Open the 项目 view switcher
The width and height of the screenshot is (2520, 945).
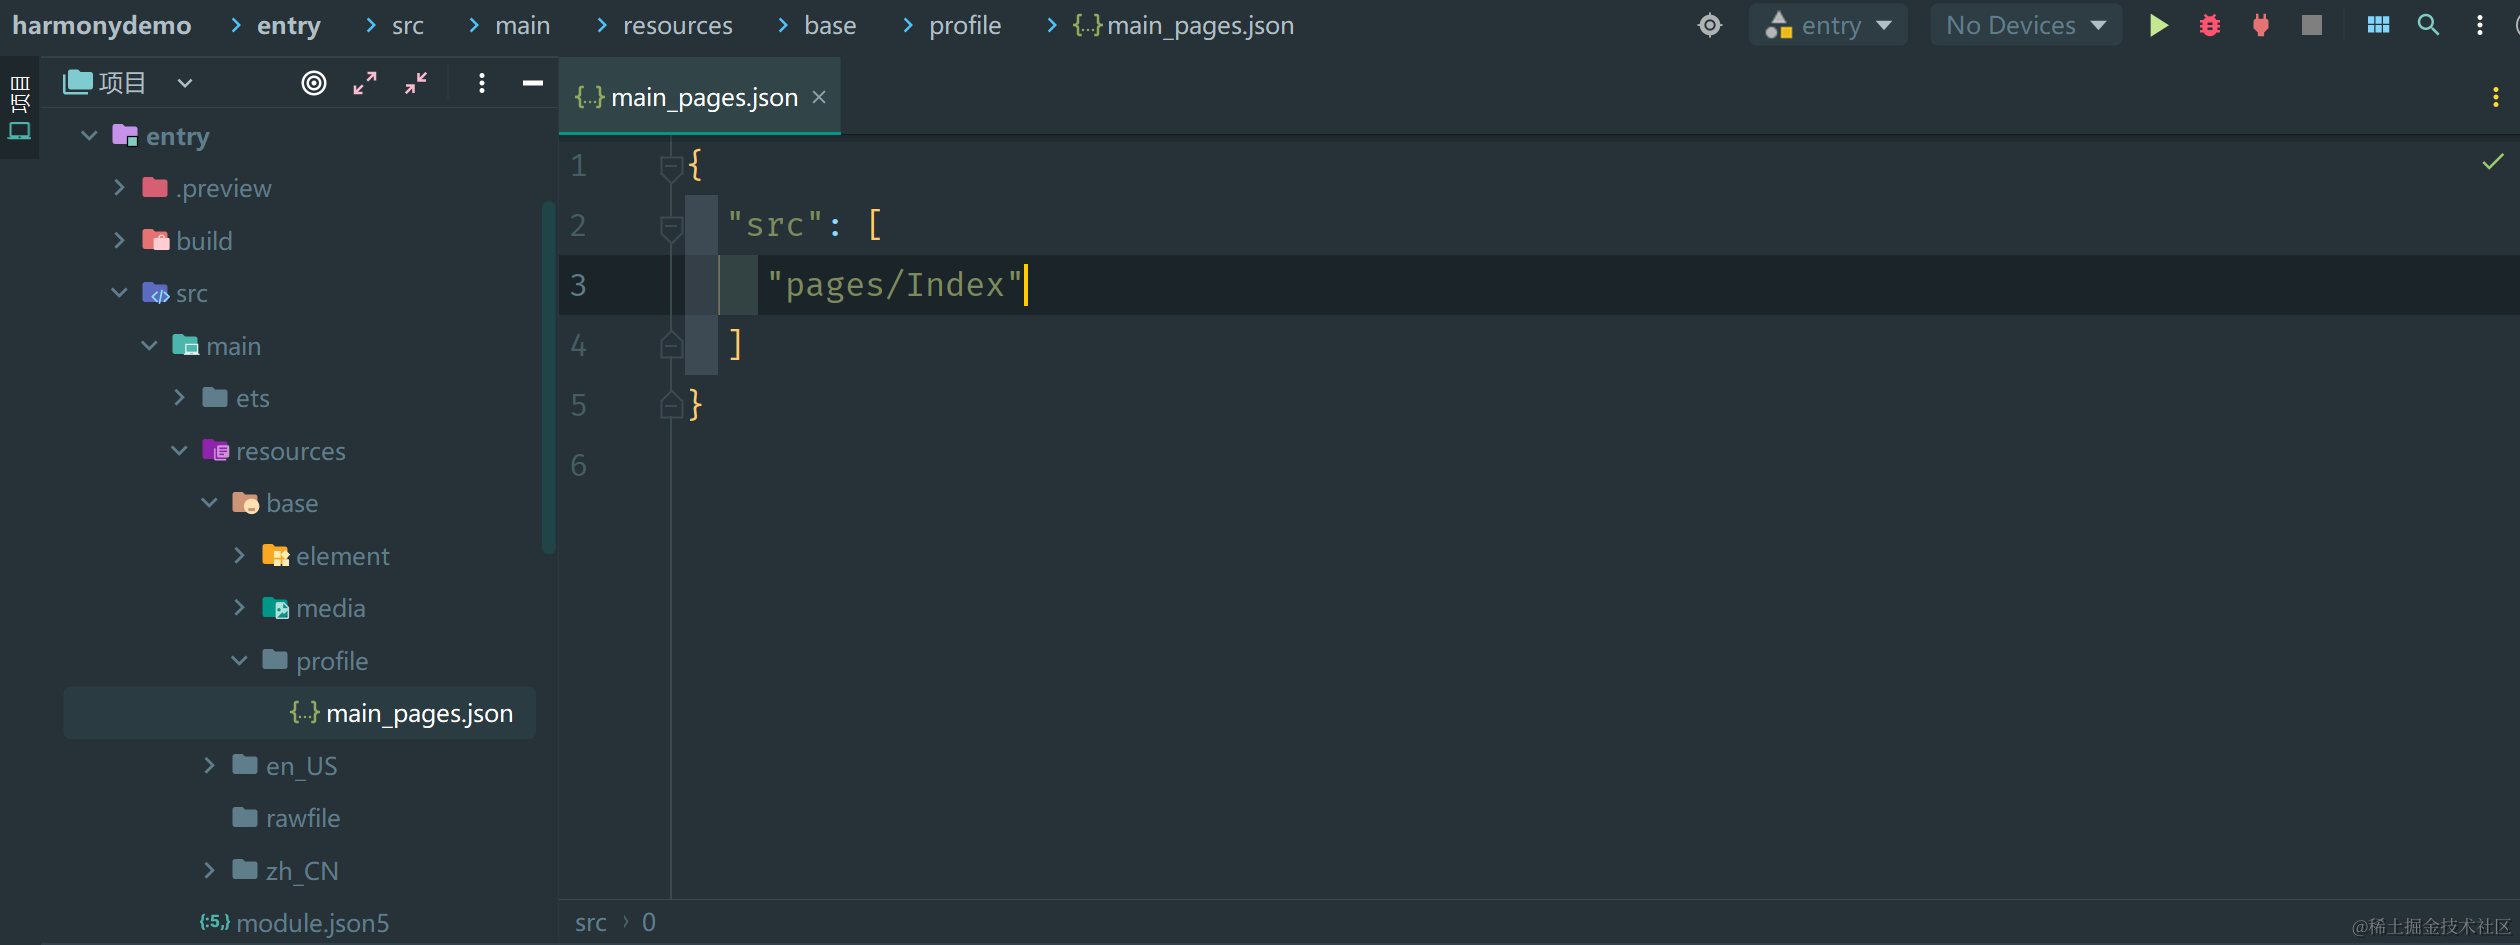[x=126, y=83]
